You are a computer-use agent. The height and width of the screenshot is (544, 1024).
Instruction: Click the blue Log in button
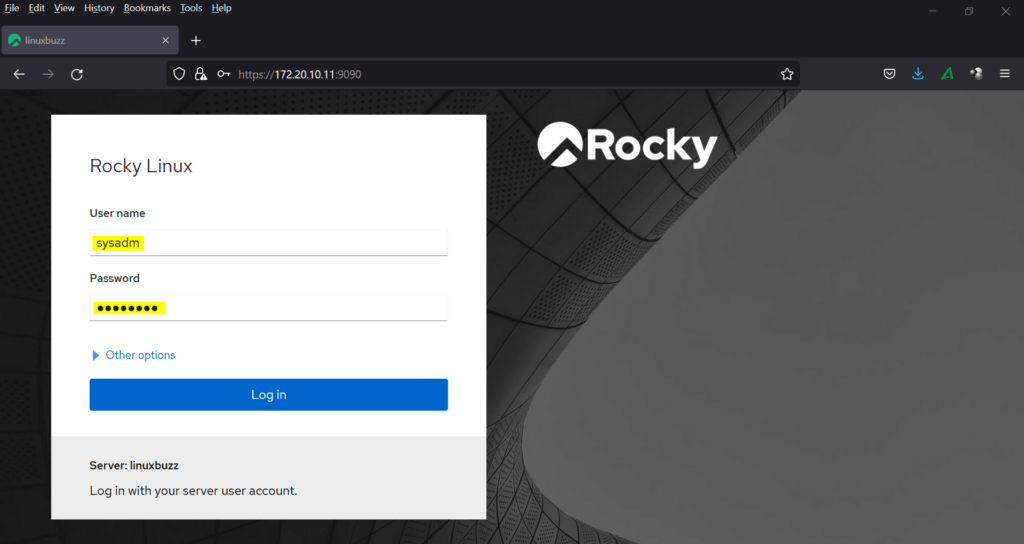[x=268, y=394]
